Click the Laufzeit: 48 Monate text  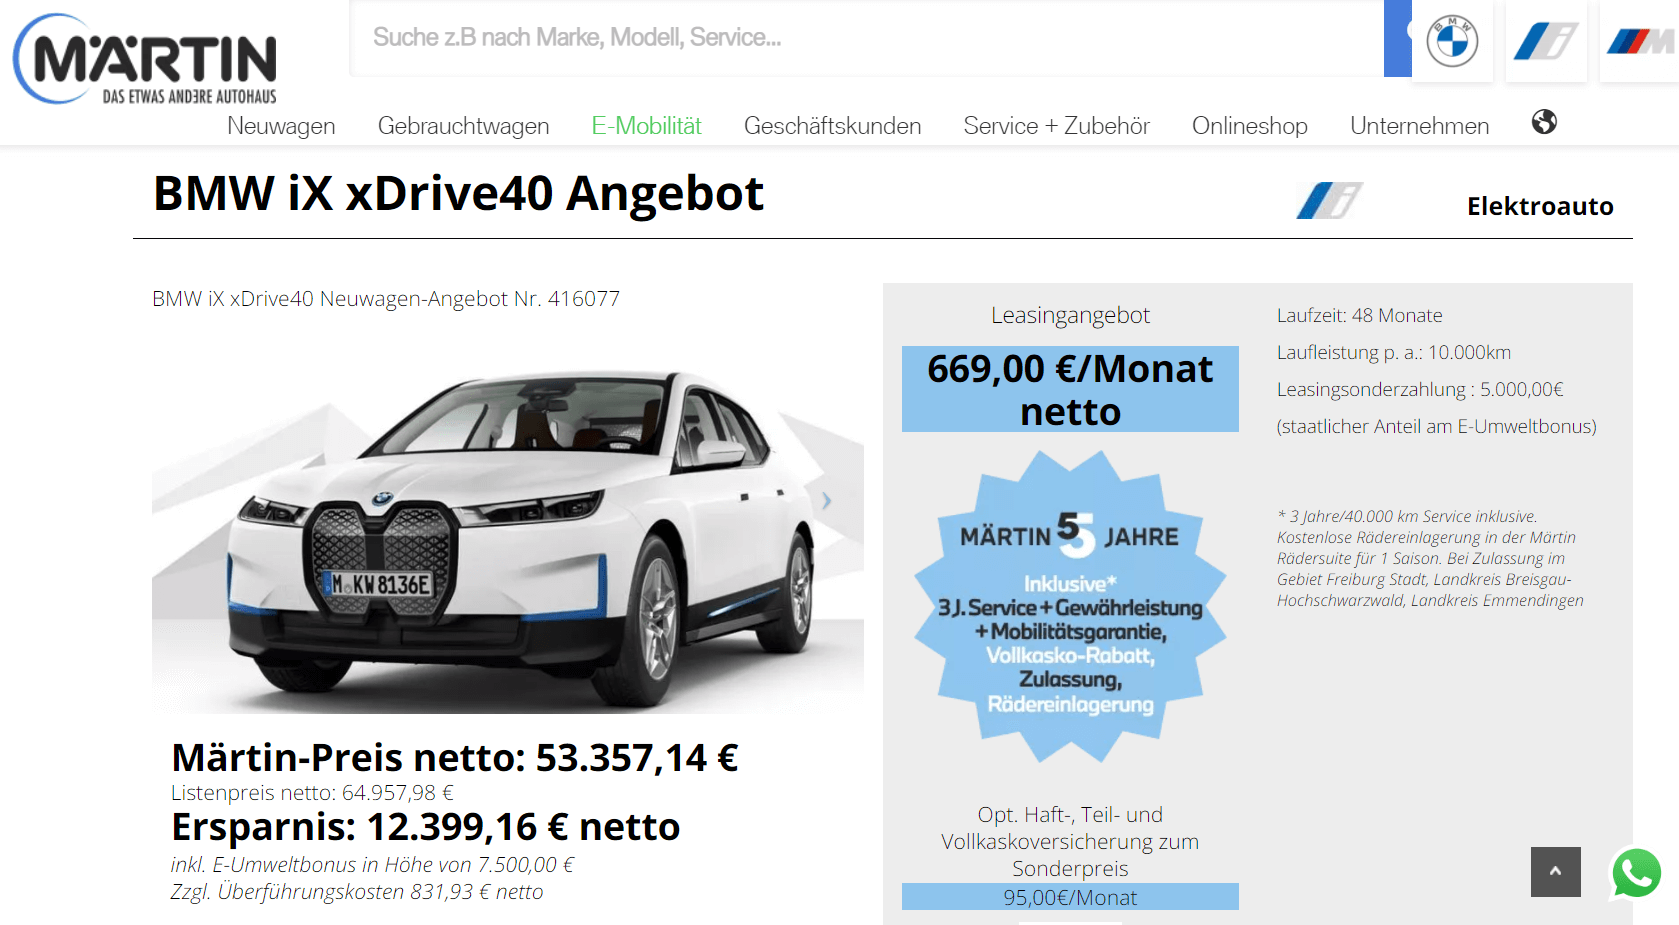(x=1359, y=315)
